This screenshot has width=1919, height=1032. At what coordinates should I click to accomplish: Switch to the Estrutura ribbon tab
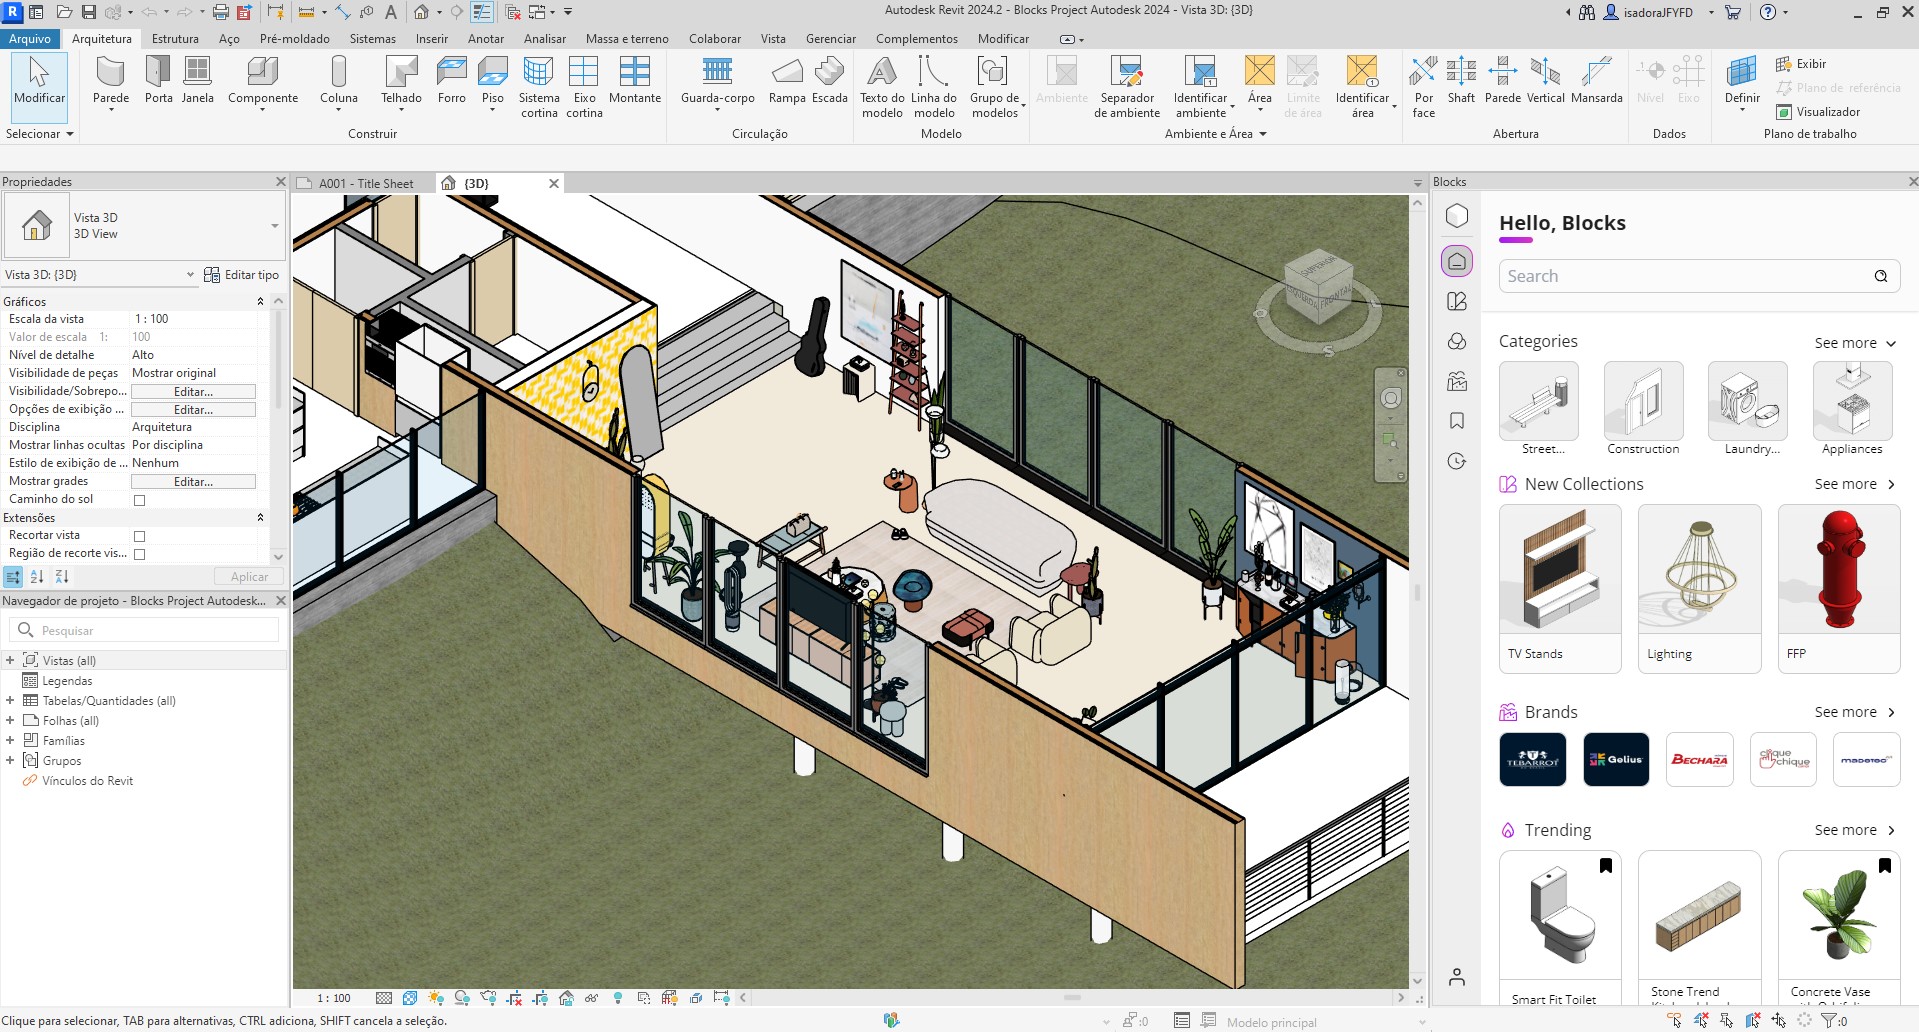coord(175,39)
